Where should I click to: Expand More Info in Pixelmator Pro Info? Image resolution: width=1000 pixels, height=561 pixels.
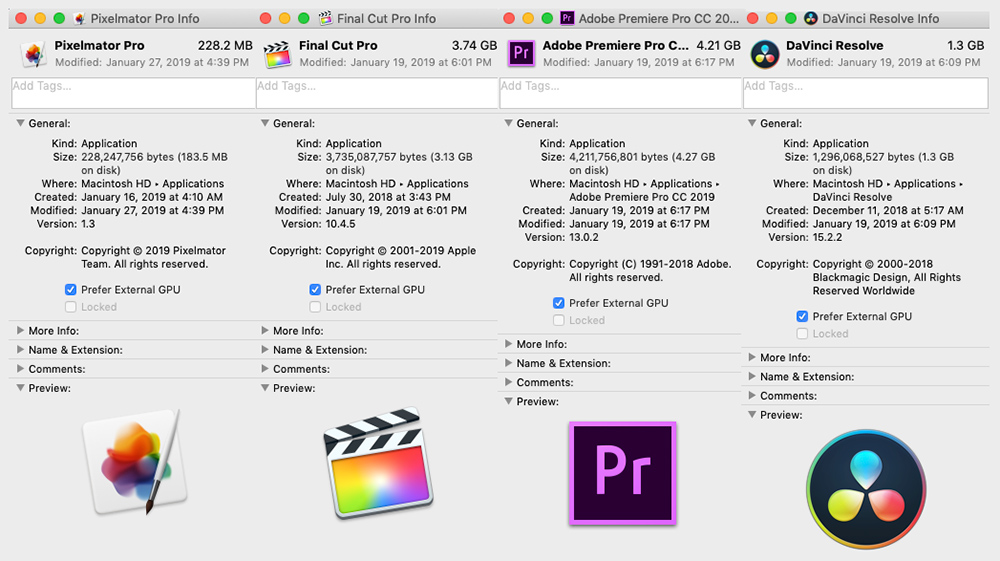click(x=20, y=330)
